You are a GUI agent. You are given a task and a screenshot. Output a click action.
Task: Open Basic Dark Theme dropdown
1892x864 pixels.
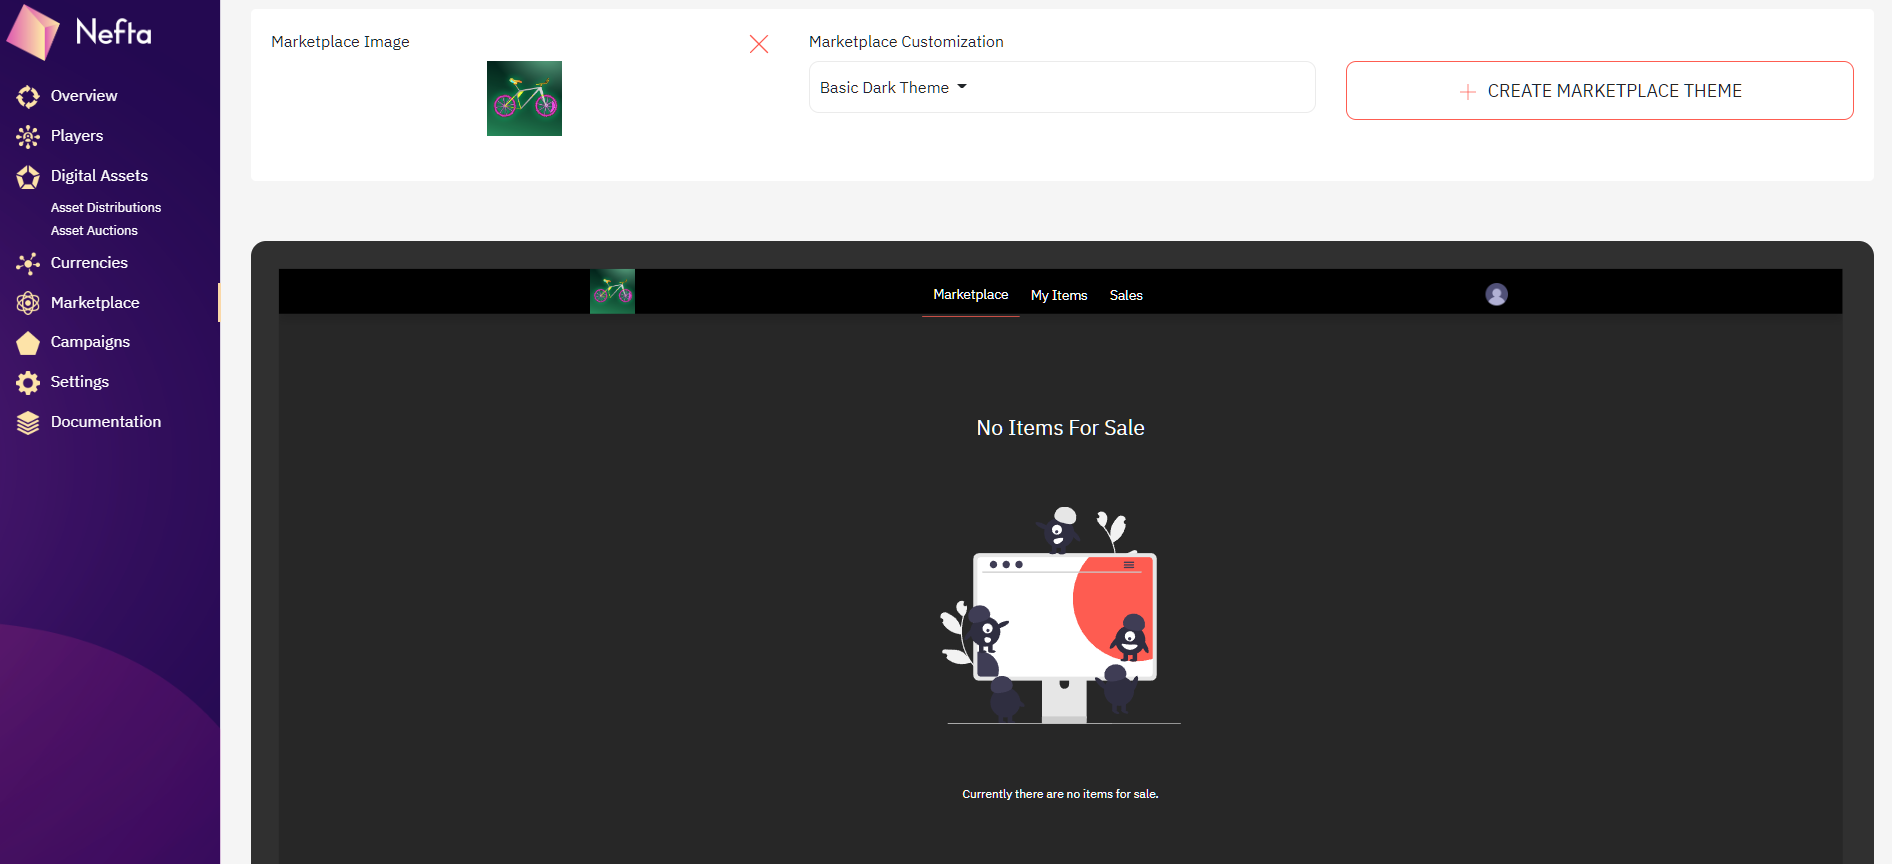pos(1062,87)
